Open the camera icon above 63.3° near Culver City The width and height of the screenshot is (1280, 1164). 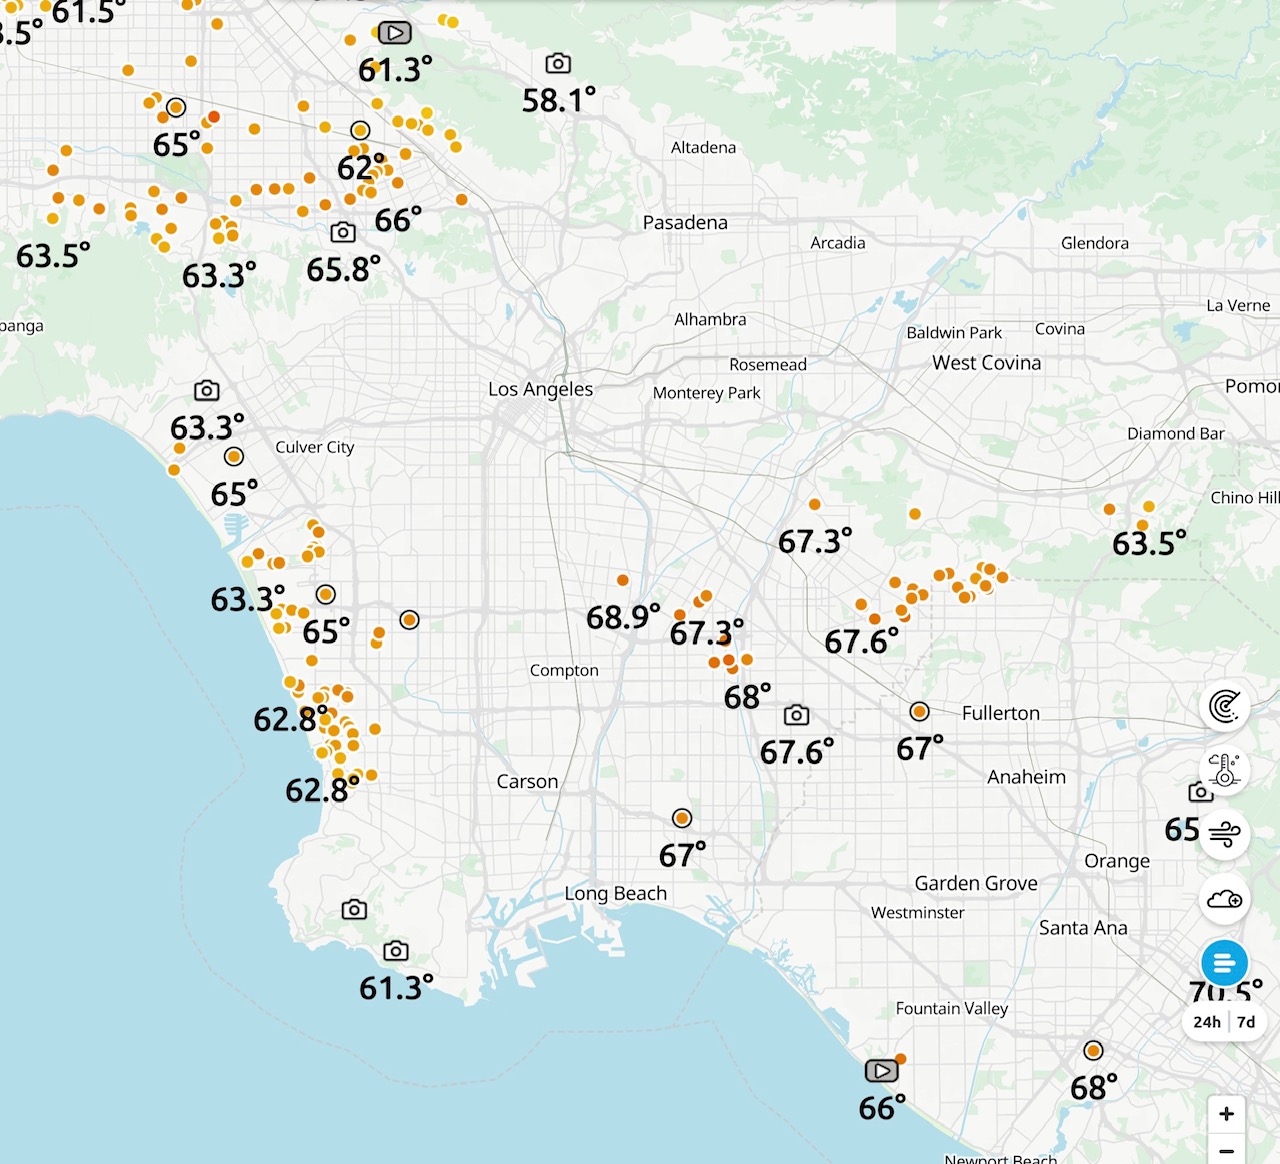pos(206,390)
